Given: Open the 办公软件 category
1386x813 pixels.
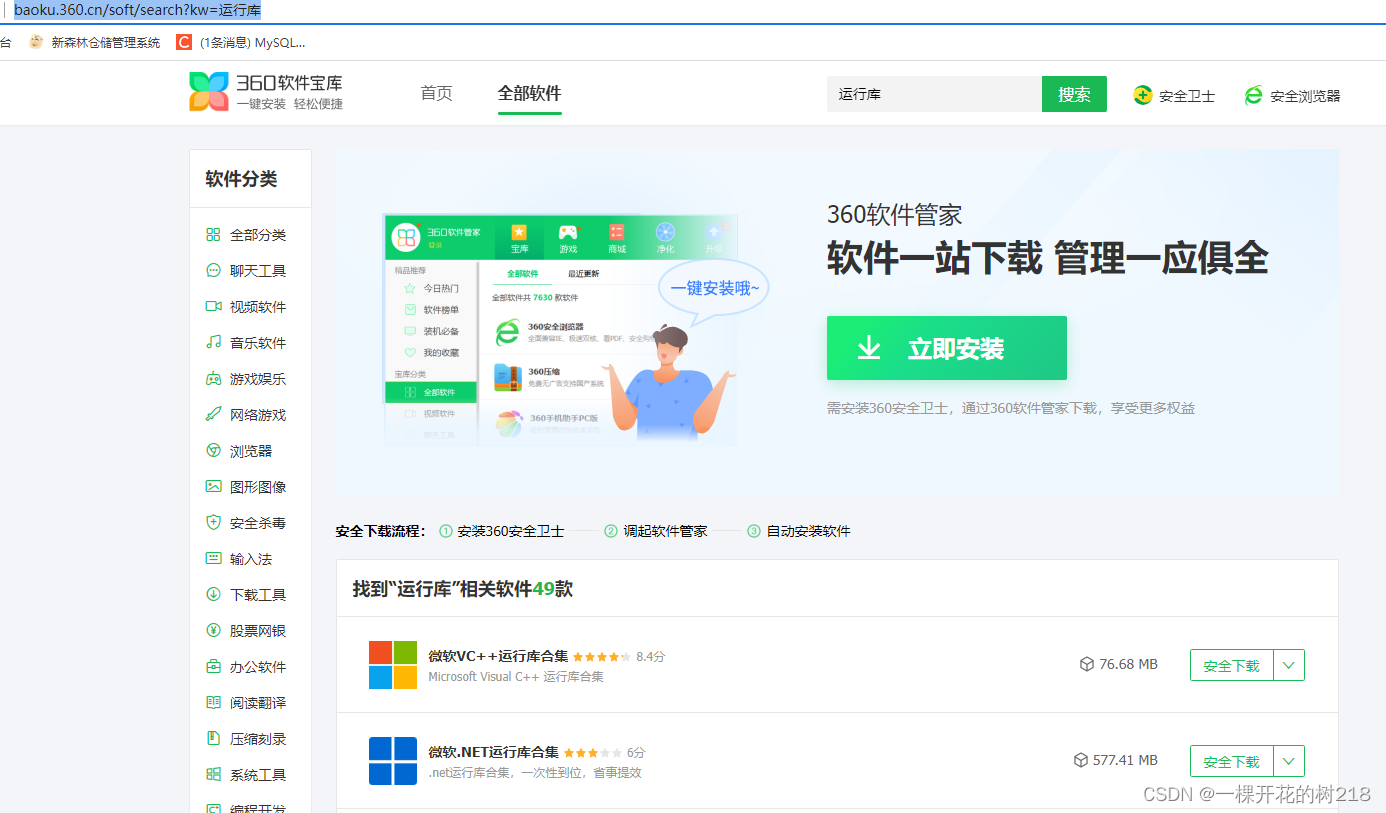Looking at the screenshot, I should point(258,667).
